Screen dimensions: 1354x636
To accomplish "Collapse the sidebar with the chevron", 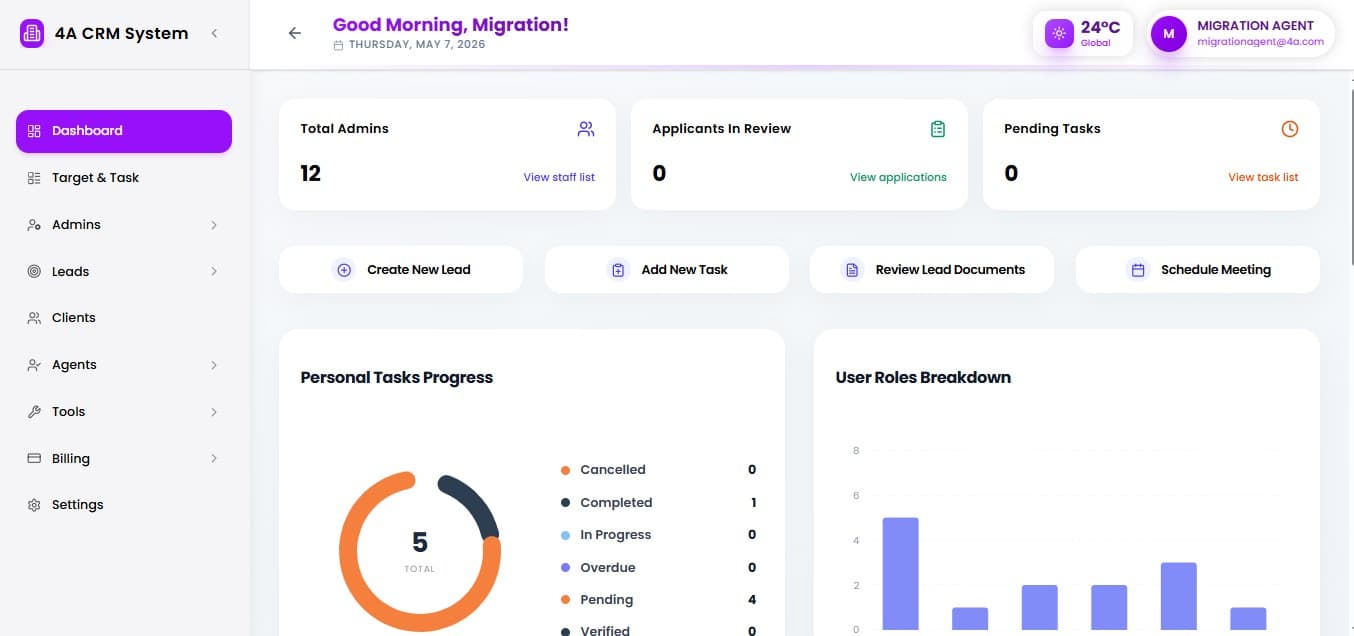I will [x=214, y=34].
